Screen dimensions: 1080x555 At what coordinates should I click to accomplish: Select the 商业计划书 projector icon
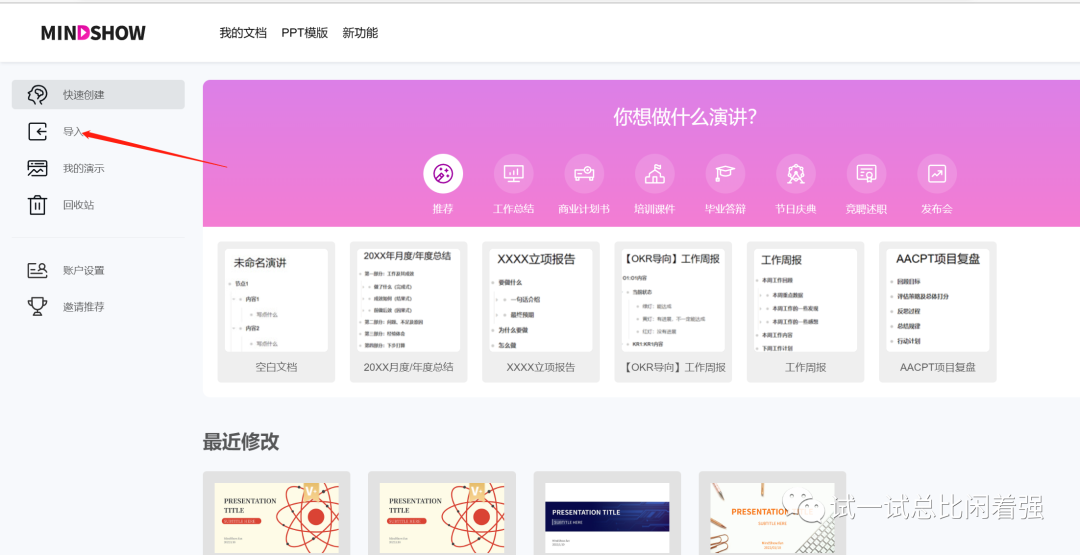coord(584,174)
